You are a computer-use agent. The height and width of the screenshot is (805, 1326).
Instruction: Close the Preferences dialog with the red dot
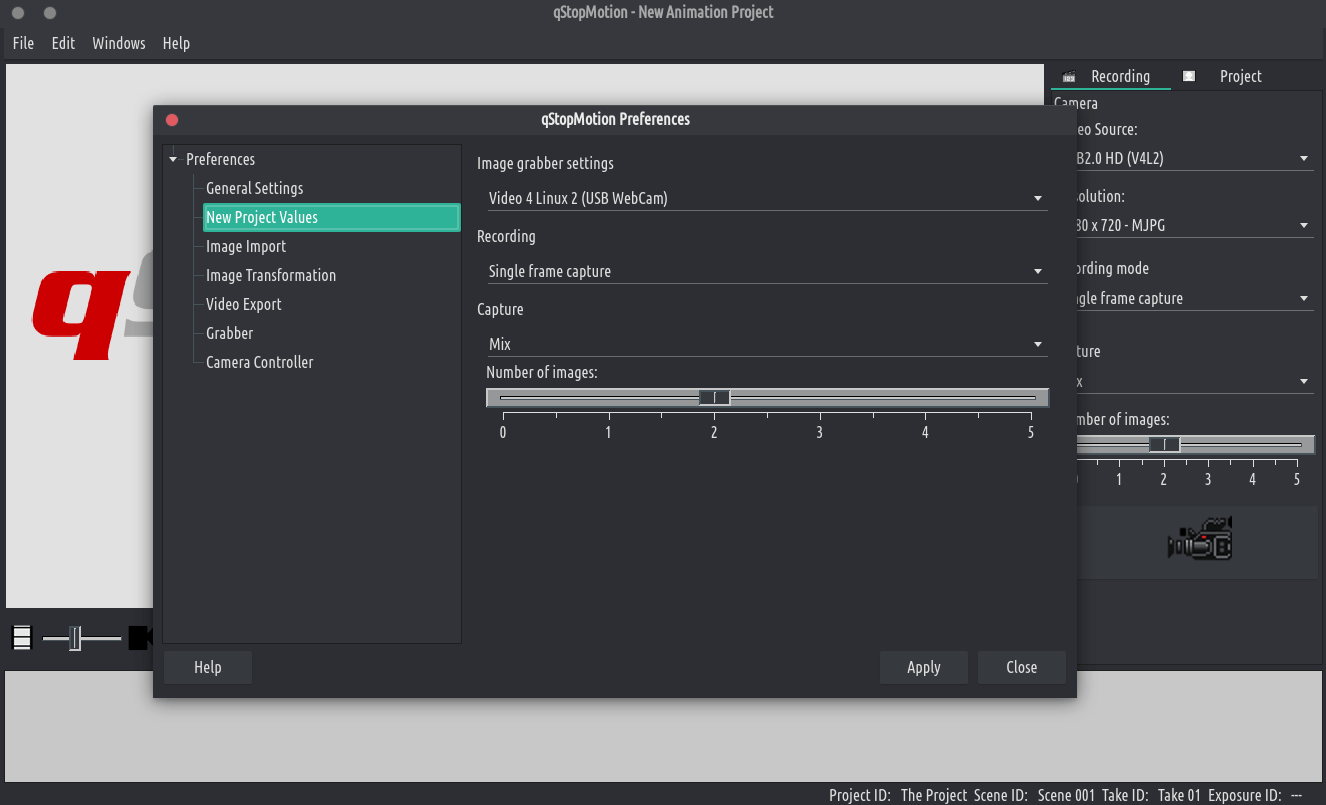click(x=172, y=119)
